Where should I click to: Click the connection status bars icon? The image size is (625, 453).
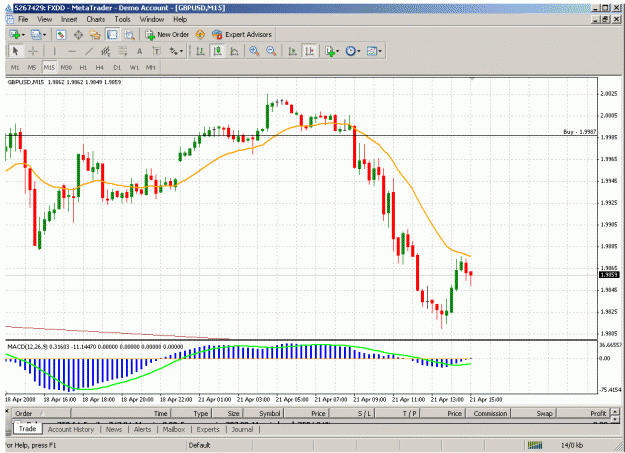click(535, 445)
